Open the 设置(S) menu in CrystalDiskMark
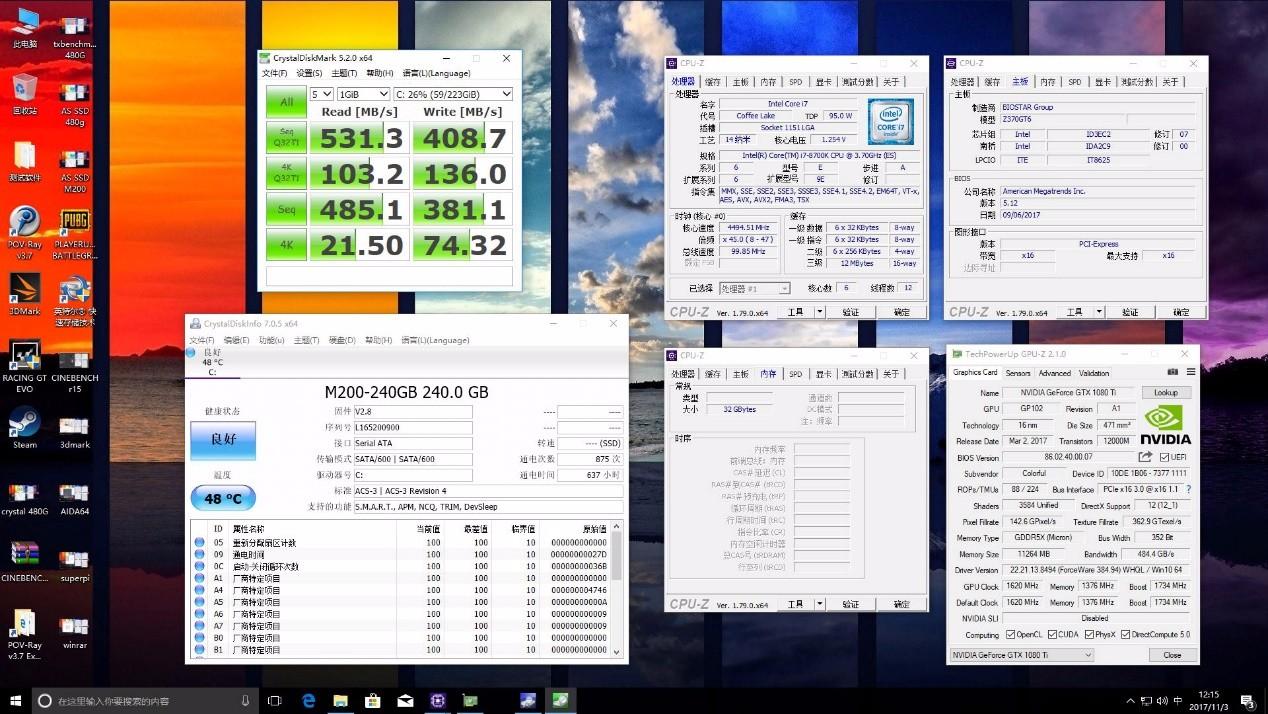The image size is (1268, 714). 309,73
